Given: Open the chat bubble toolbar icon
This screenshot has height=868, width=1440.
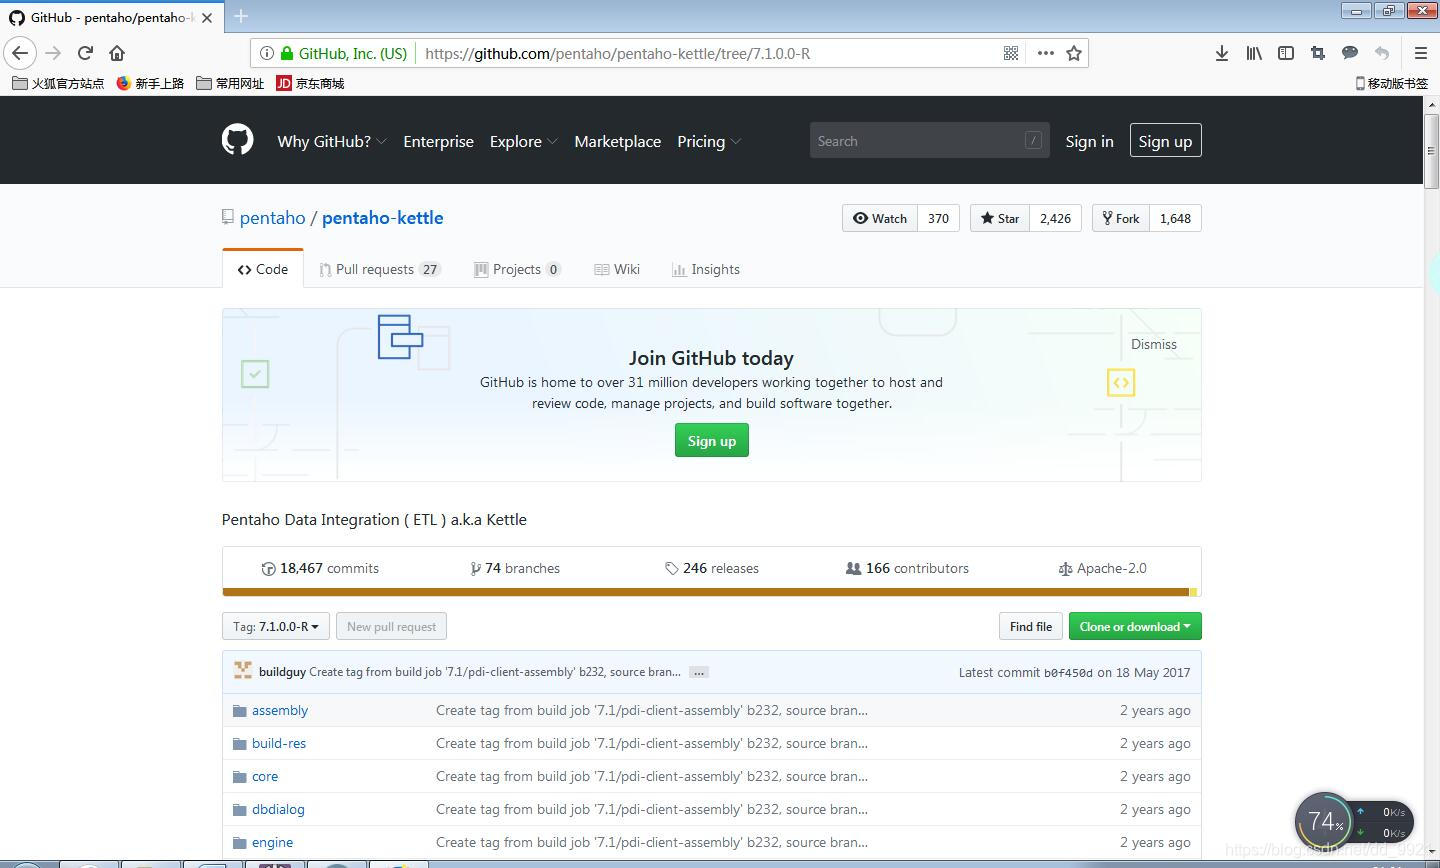Looking at the screenshot, I should (1350, 53).
